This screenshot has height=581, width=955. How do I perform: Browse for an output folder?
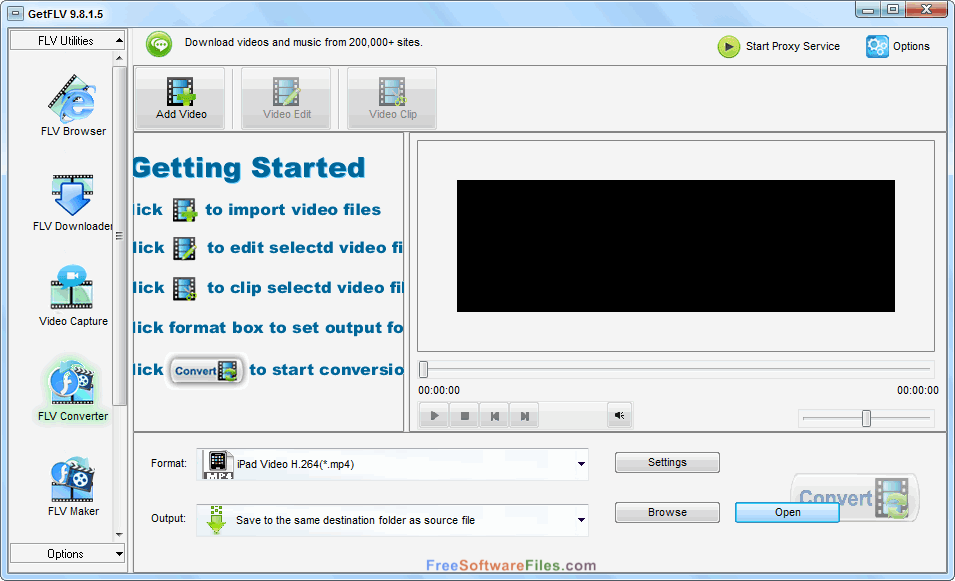(x=667, y=512)
